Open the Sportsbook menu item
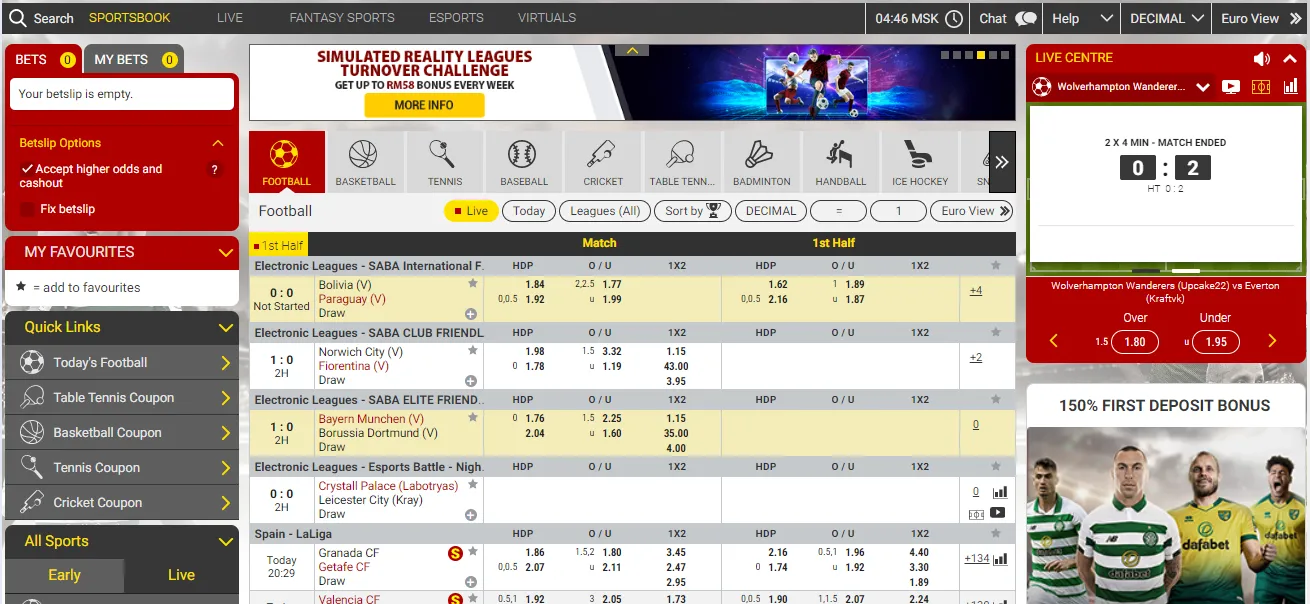Screen dimensions: 1310x604 130,18
